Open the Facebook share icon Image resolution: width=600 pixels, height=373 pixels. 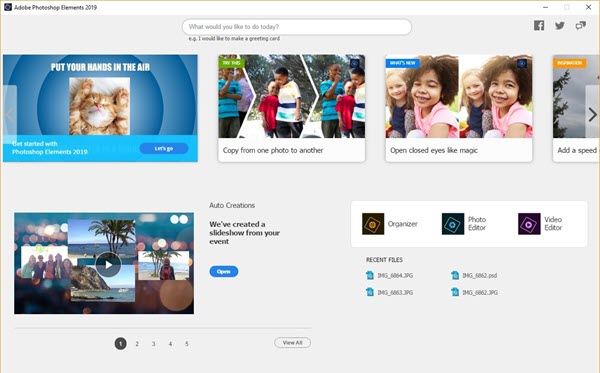pyautogui.click(x=539, y=26)
